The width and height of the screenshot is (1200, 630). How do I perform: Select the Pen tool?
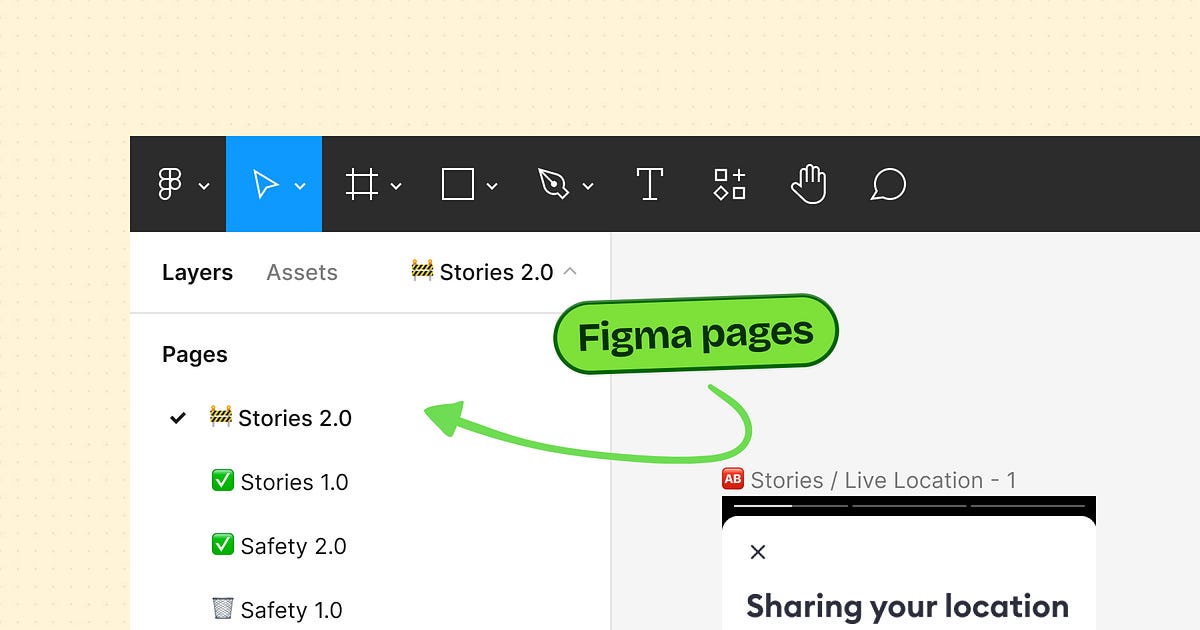pos(554,184)
